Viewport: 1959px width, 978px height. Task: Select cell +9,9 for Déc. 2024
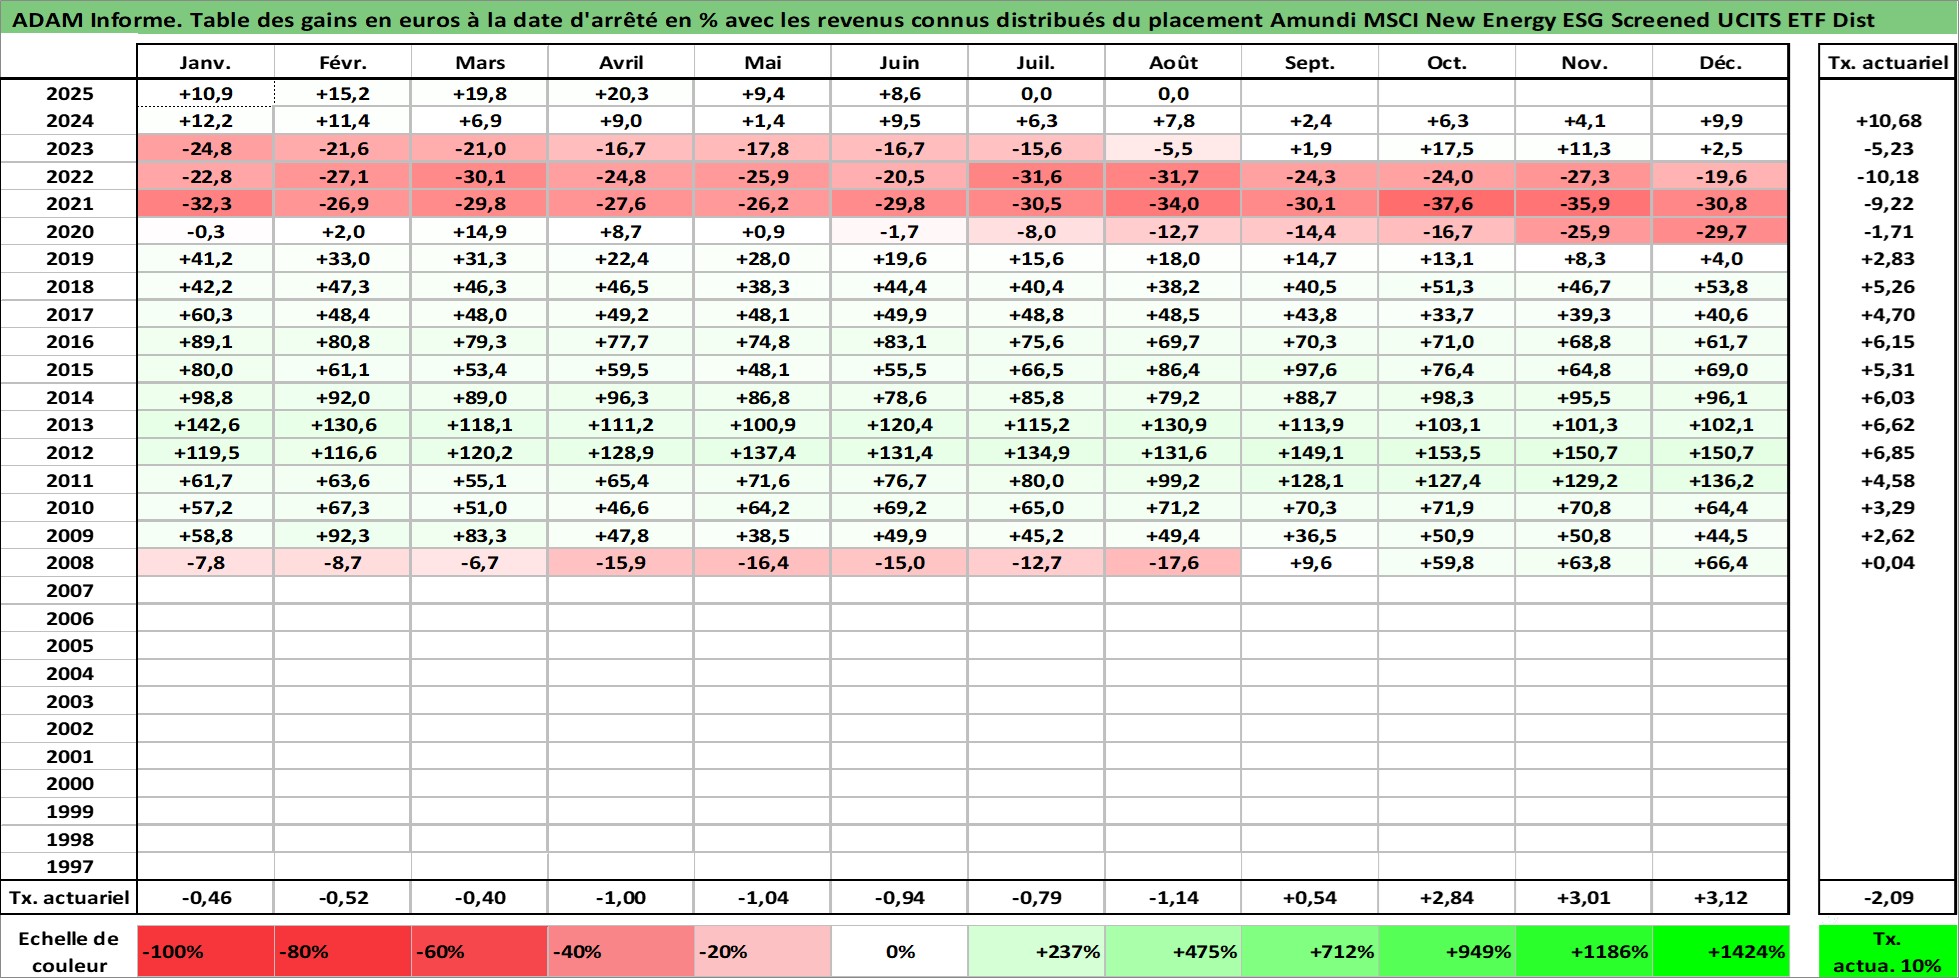[x=1720, y=121]
